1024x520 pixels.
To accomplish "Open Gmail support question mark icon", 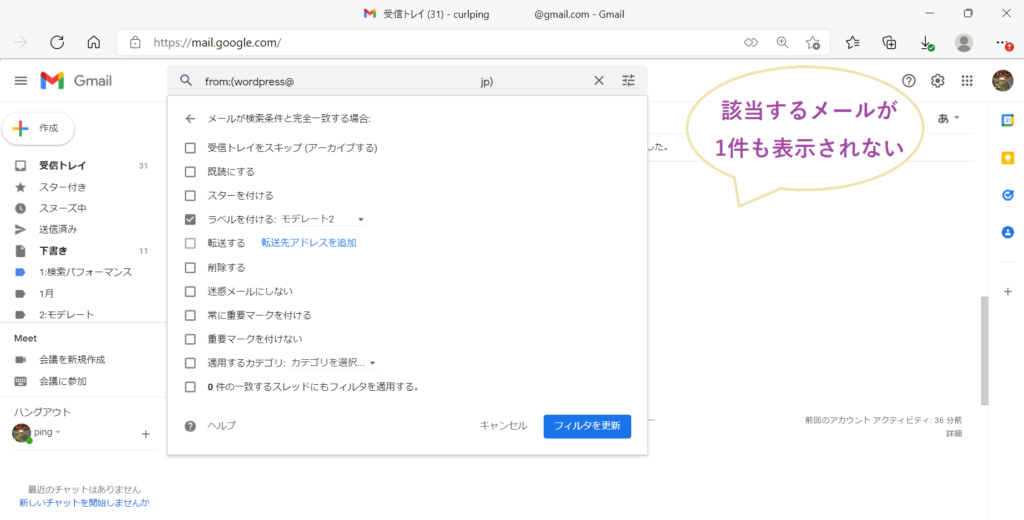I will click(x=909, y=80).
